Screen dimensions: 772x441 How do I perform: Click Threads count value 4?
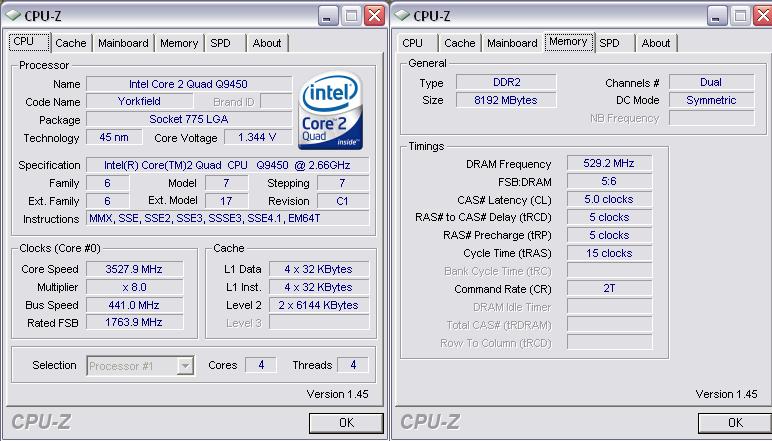353,365
